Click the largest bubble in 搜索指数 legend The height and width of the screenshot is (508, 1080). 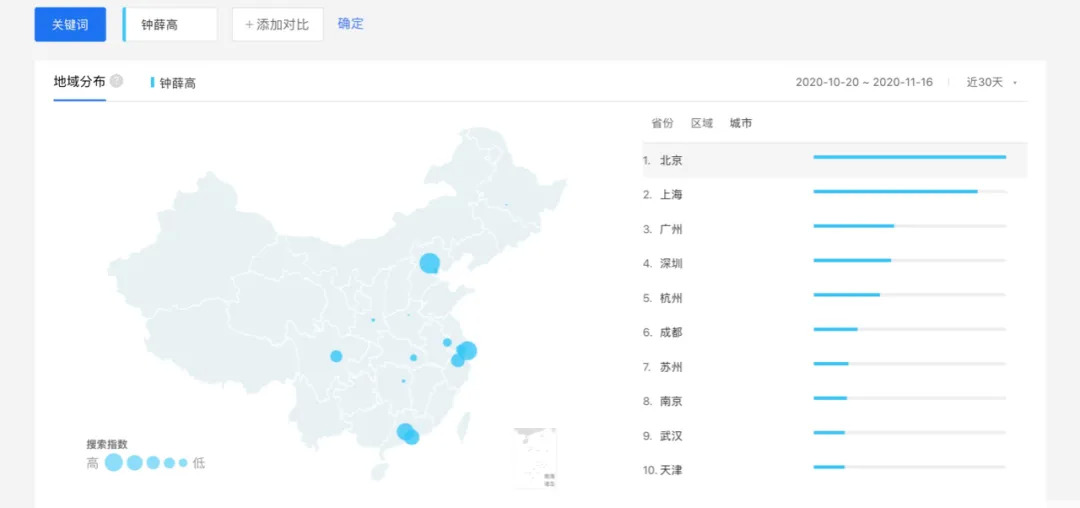(x=114, y=462)
